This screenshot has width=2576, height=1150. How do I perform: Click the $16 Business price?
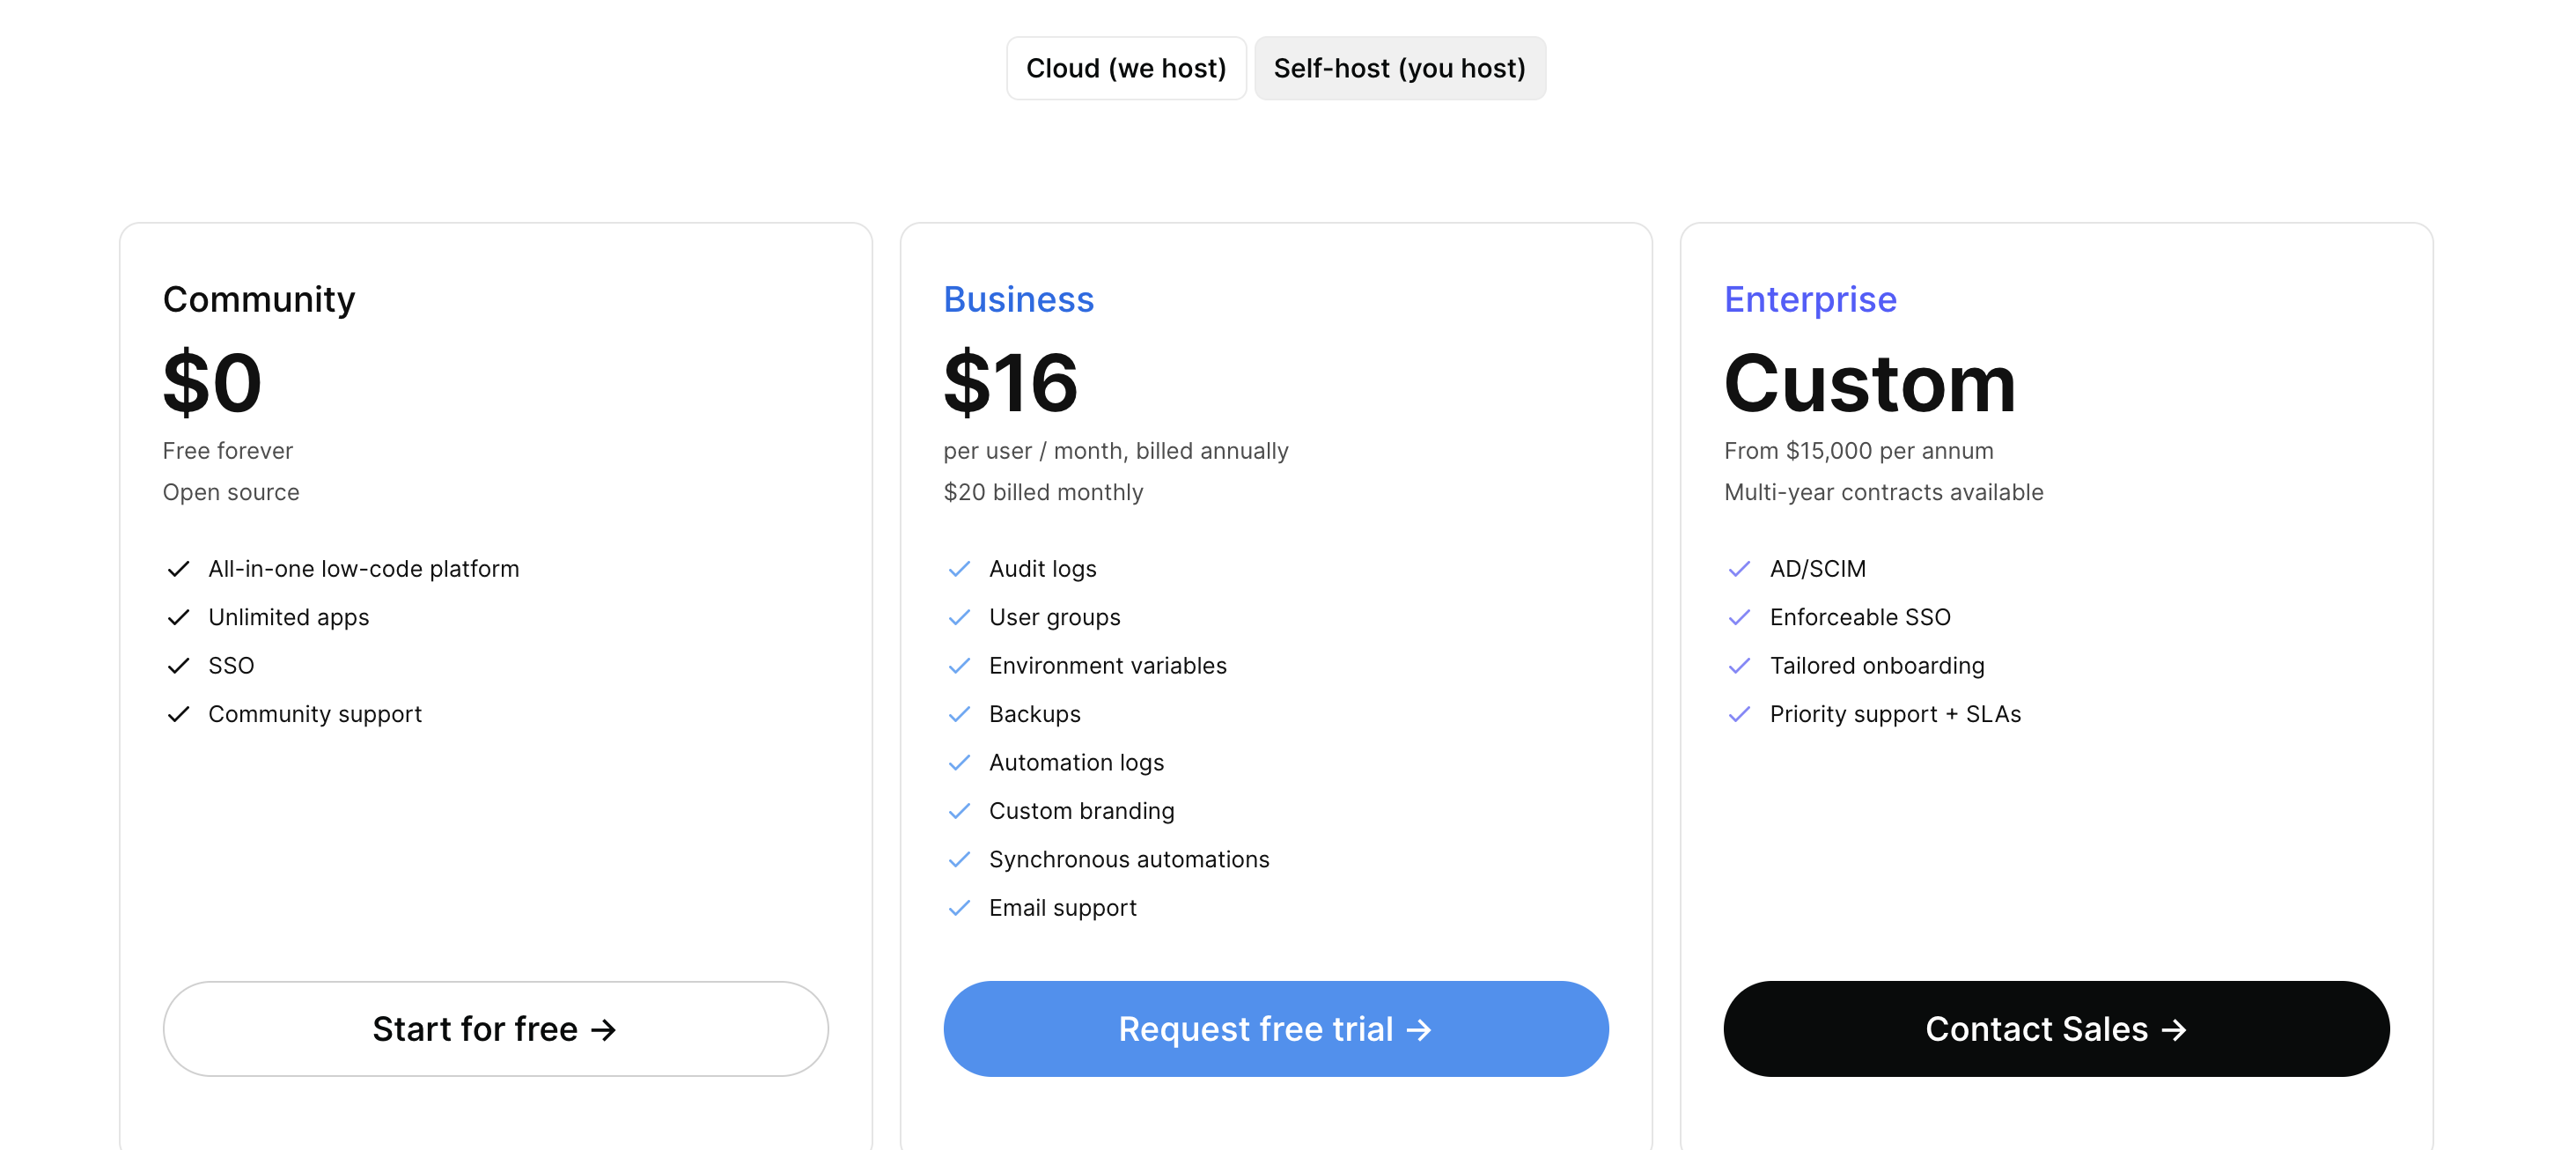coord(1010,383)
